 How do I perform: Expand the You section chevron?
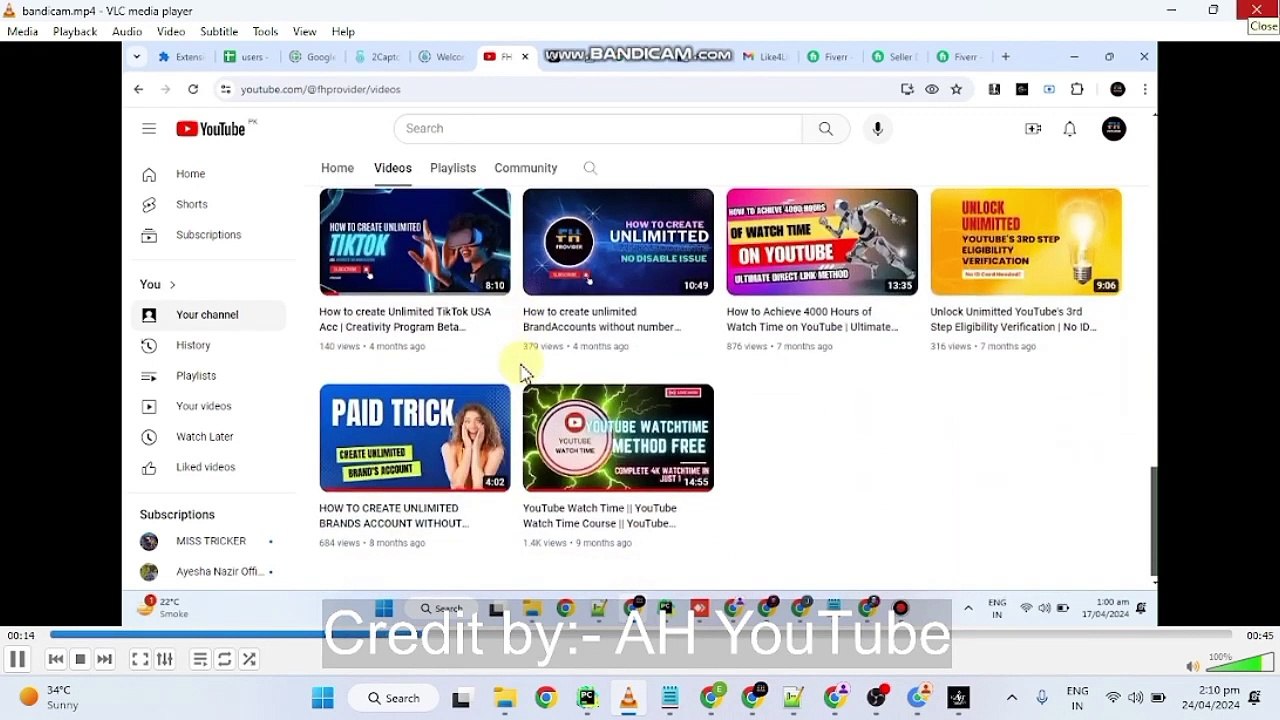point(172,285)
